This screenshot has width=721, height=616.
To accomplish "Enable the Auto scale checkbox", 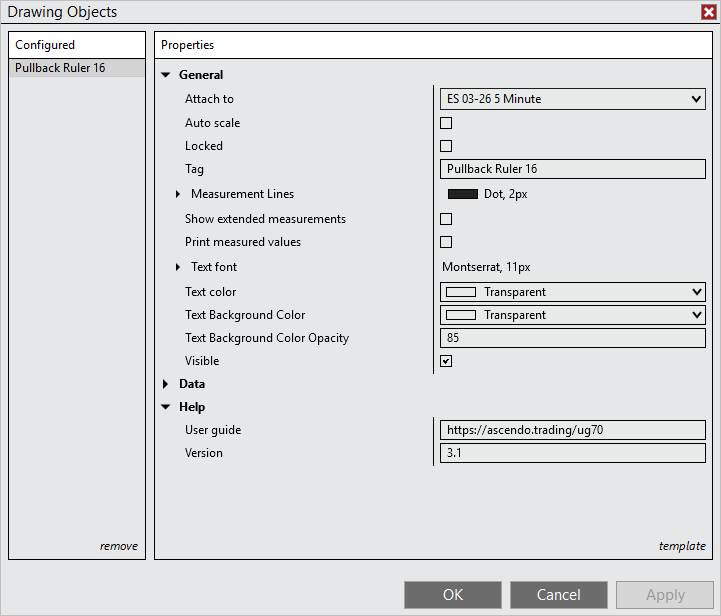I will [446, 123].
